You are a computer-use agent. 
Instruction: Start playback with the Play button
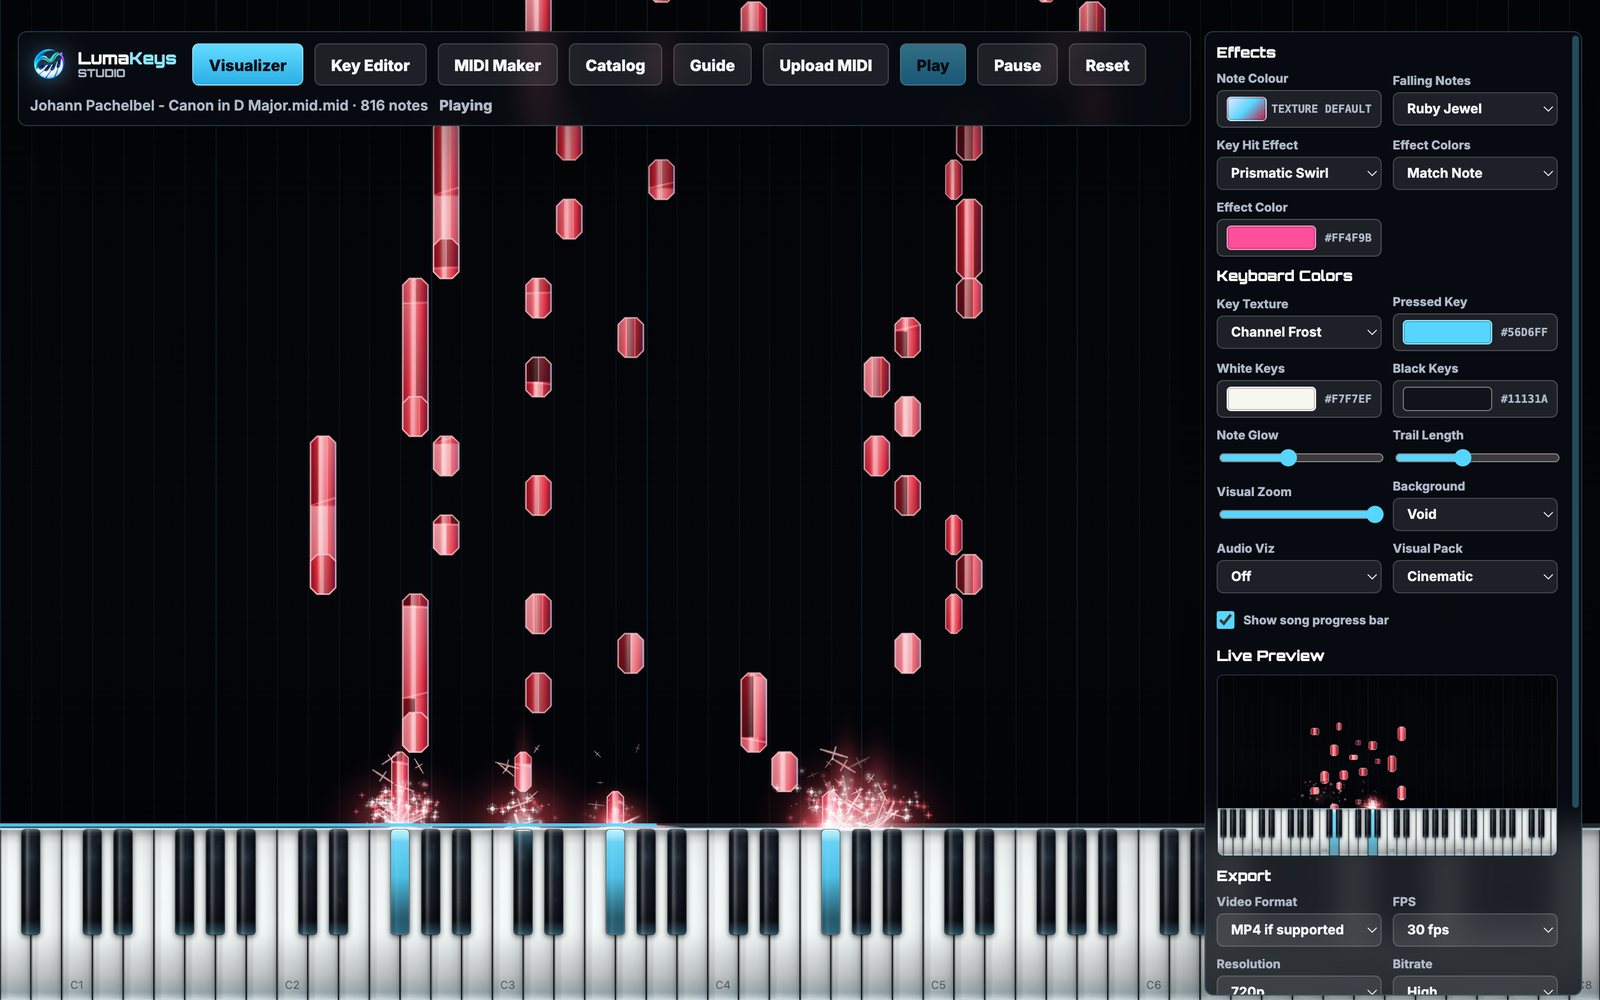click(933, 65)
